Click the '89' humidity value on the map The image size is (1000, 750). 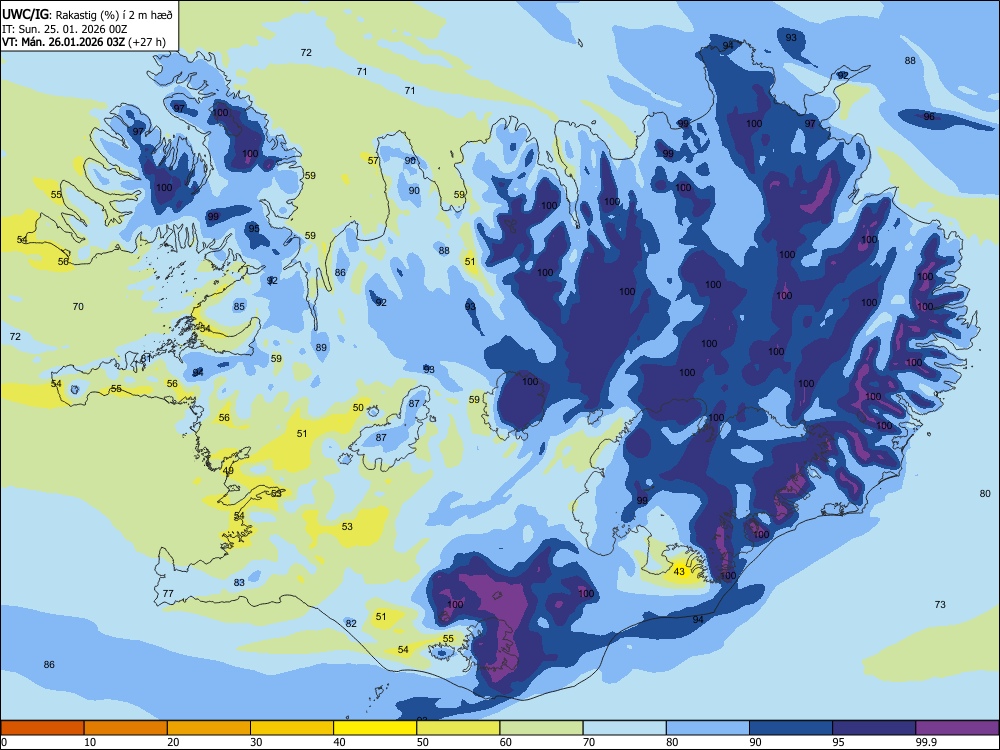coord(321,348)
